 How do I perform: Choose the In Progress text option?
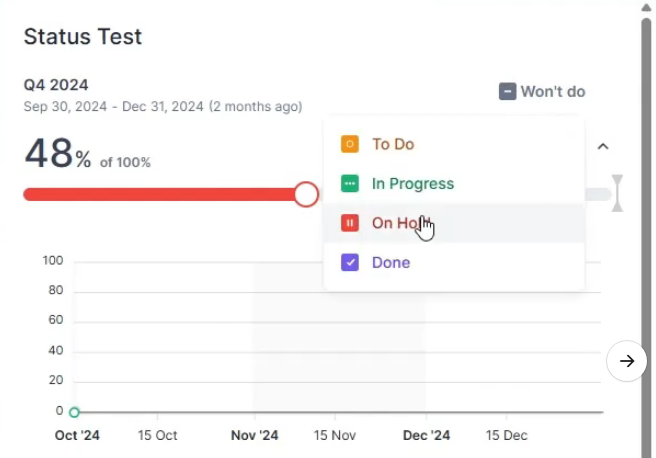tap(413, 184)
